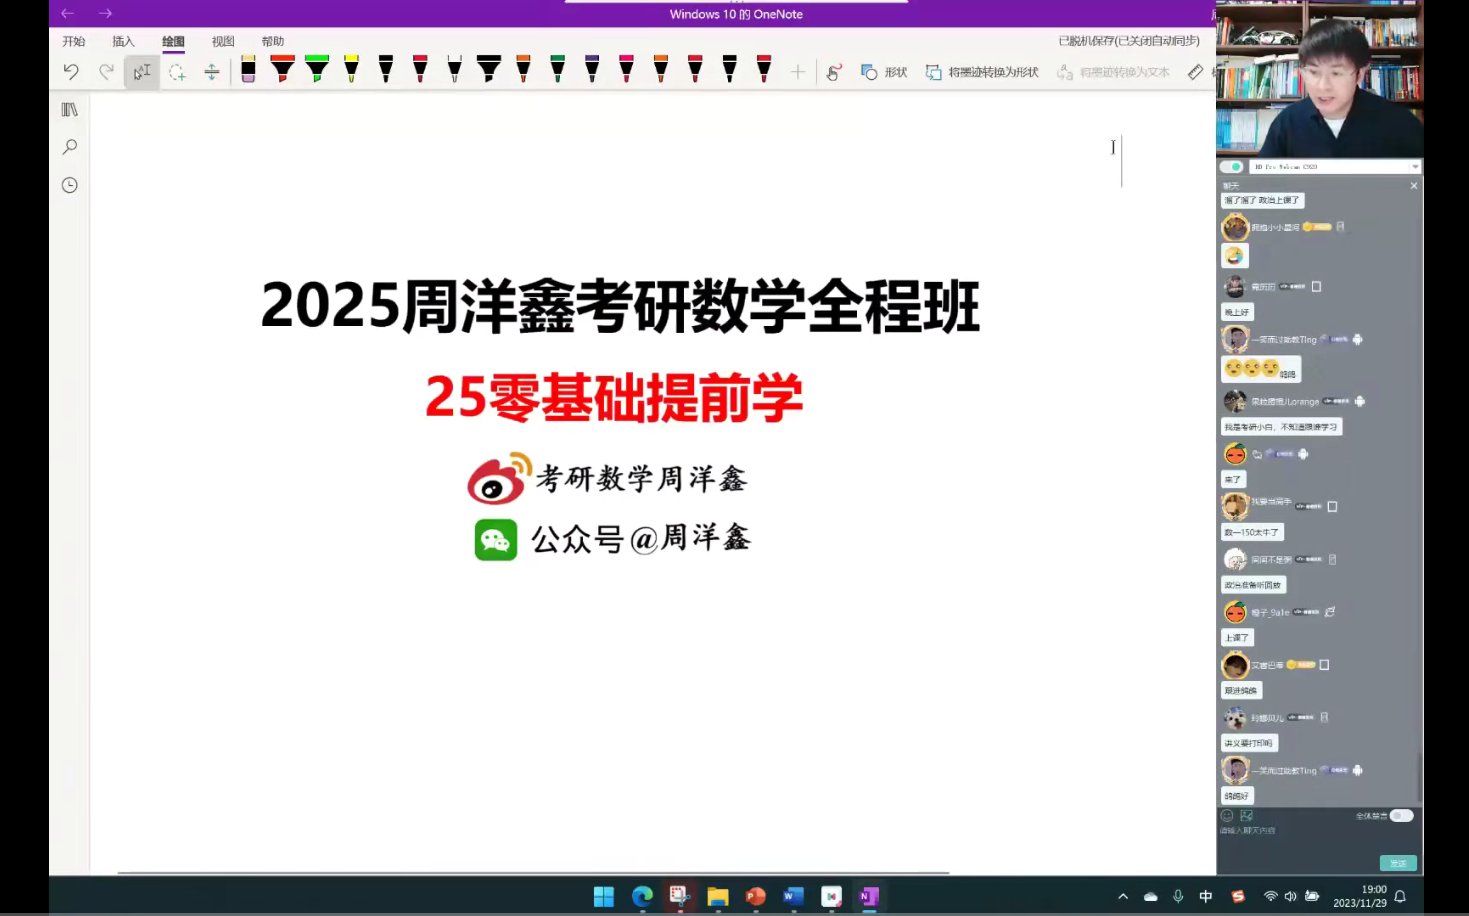Click the OneNote taskbar icon
Viewport: 1469px width, 916px height.
[x=869, y=897]
